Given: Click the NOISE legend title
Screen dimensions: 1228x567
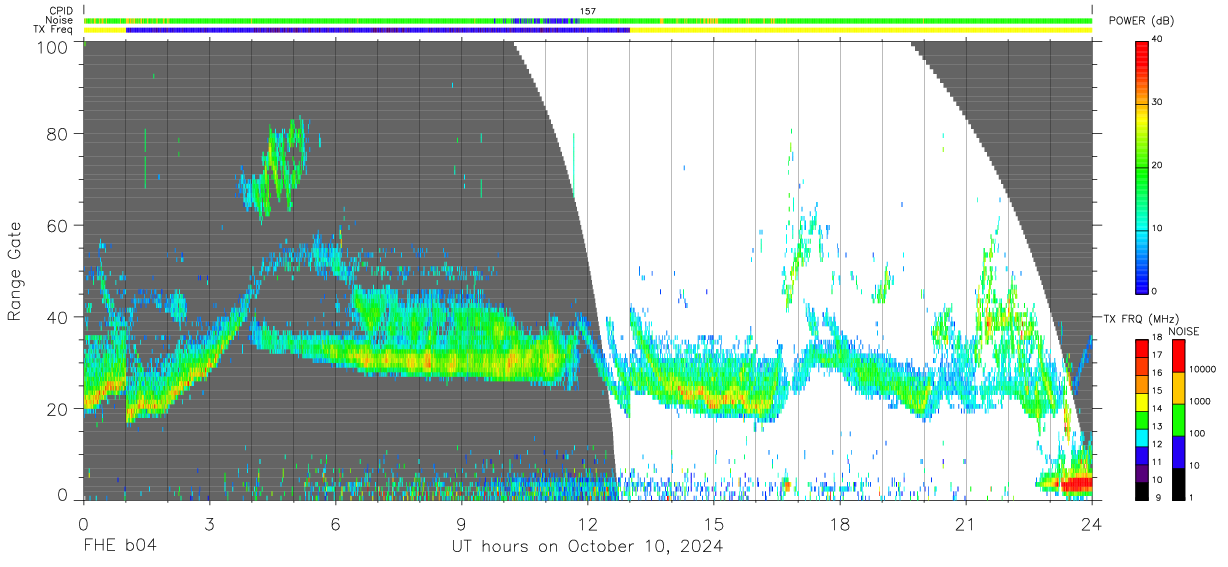Looking at the screenshot, I should tap(1185, 331).
